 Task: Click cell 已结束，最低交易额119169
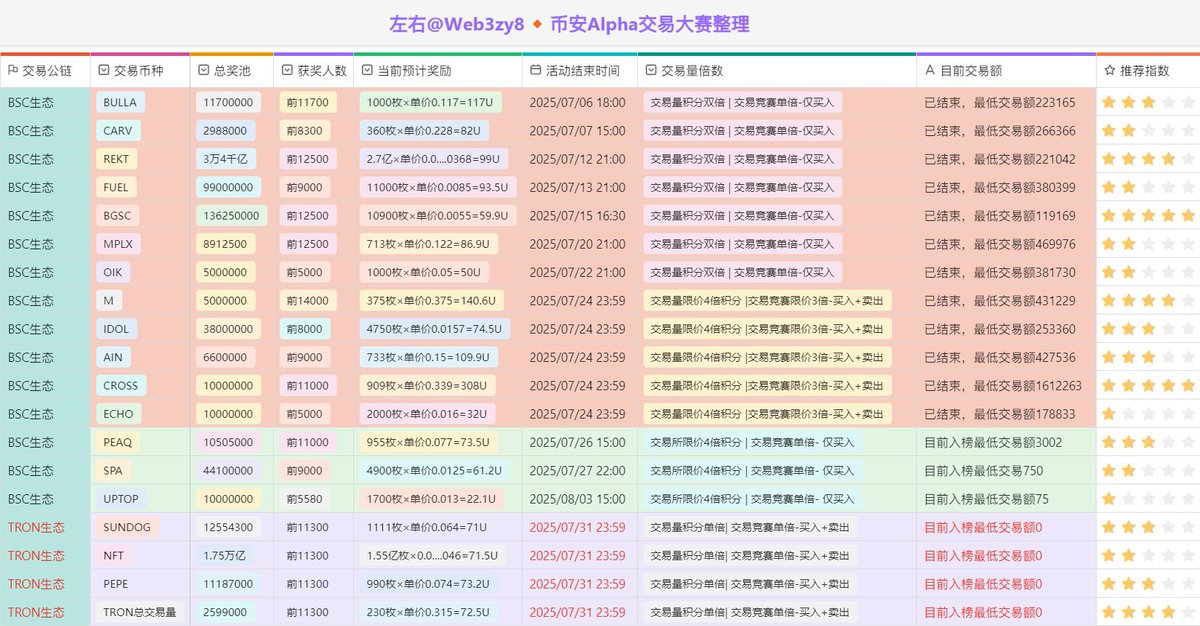point(1000,215)
